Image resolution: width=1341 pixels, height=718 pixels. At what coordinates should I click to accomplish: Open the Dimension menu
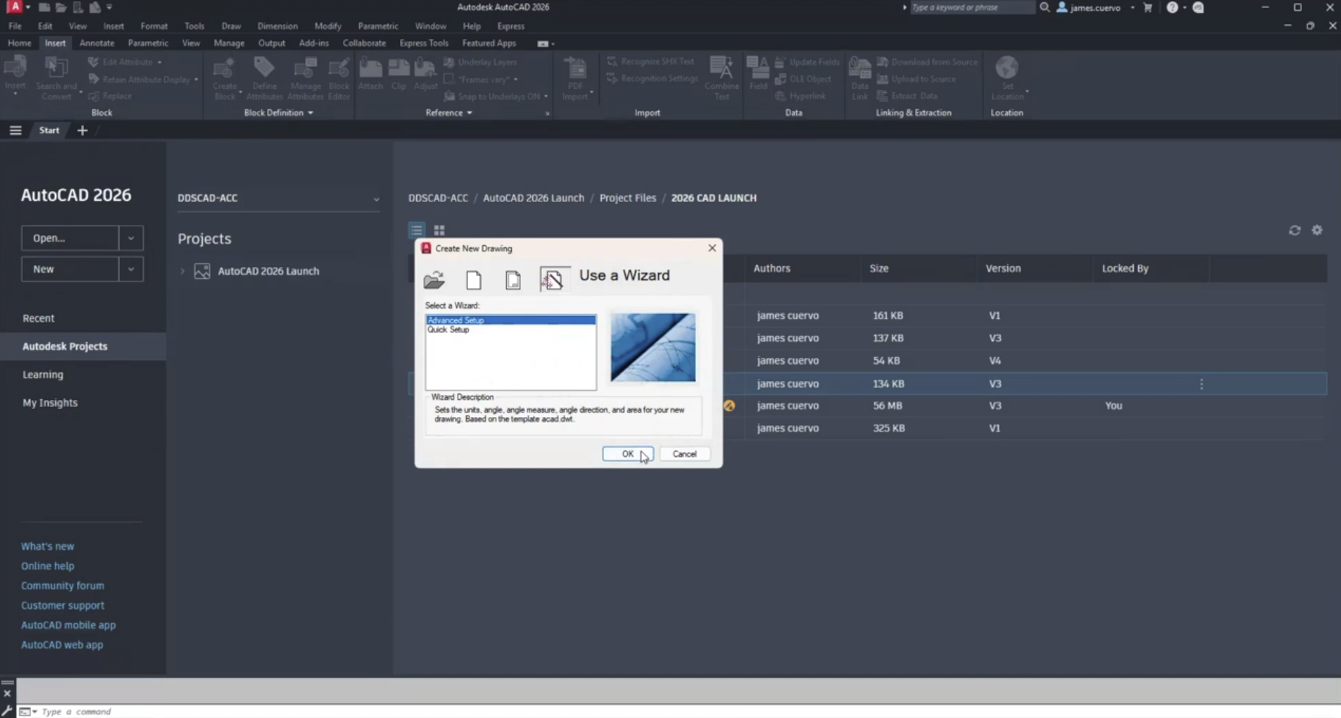[277, 26]
